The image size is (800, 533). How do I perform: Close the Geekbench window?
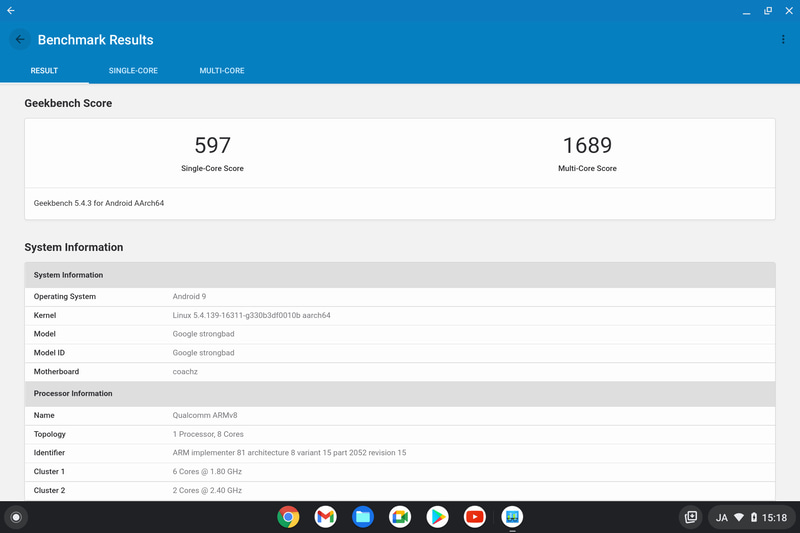[x=789, y=11]
